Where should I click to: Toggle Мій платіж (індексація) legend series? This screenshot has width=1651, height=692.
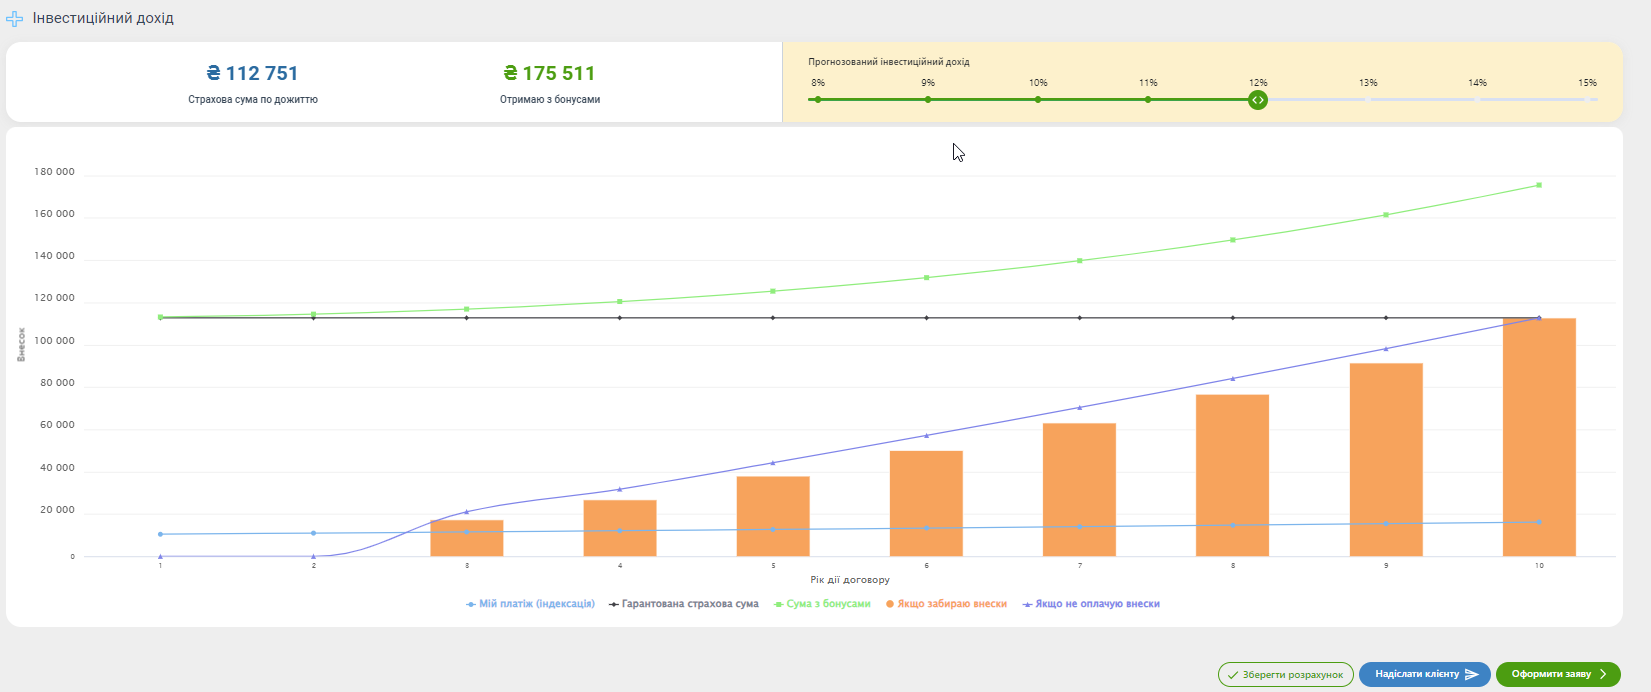(x=531, y=604)
